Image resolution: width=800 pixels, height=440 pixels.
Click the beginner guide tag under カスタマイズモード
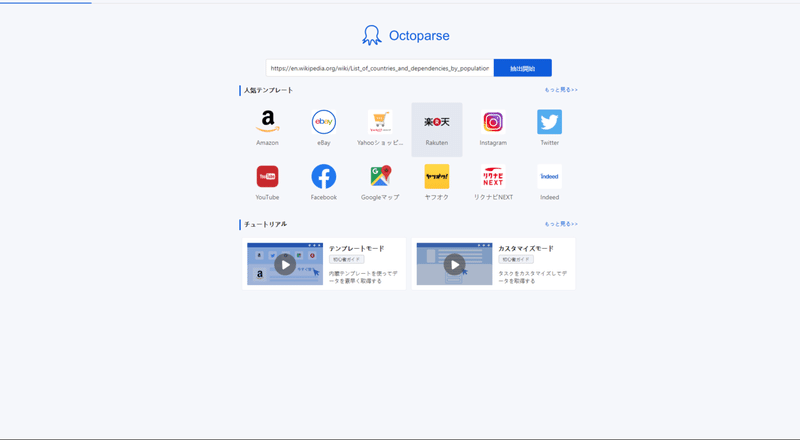pos(516,259)
